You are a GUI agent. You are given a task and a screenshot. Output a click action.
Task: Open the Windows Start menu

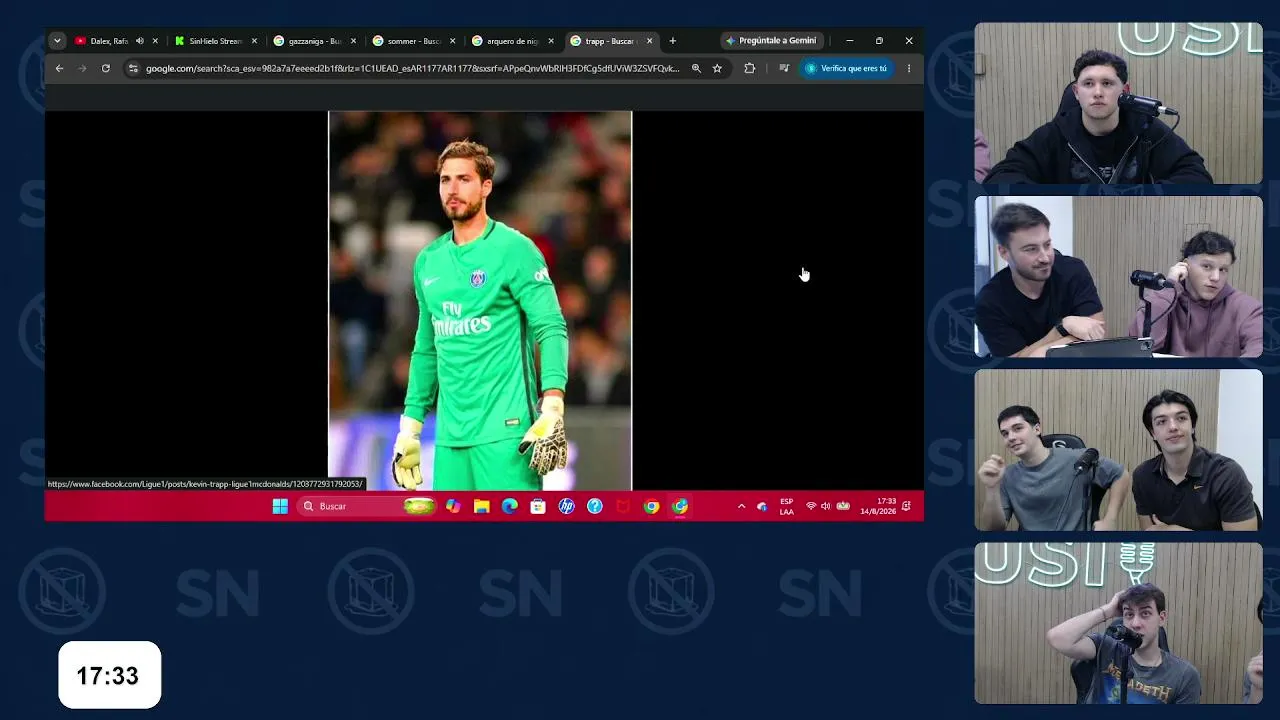pyautogui.click(x=280, y=506)
